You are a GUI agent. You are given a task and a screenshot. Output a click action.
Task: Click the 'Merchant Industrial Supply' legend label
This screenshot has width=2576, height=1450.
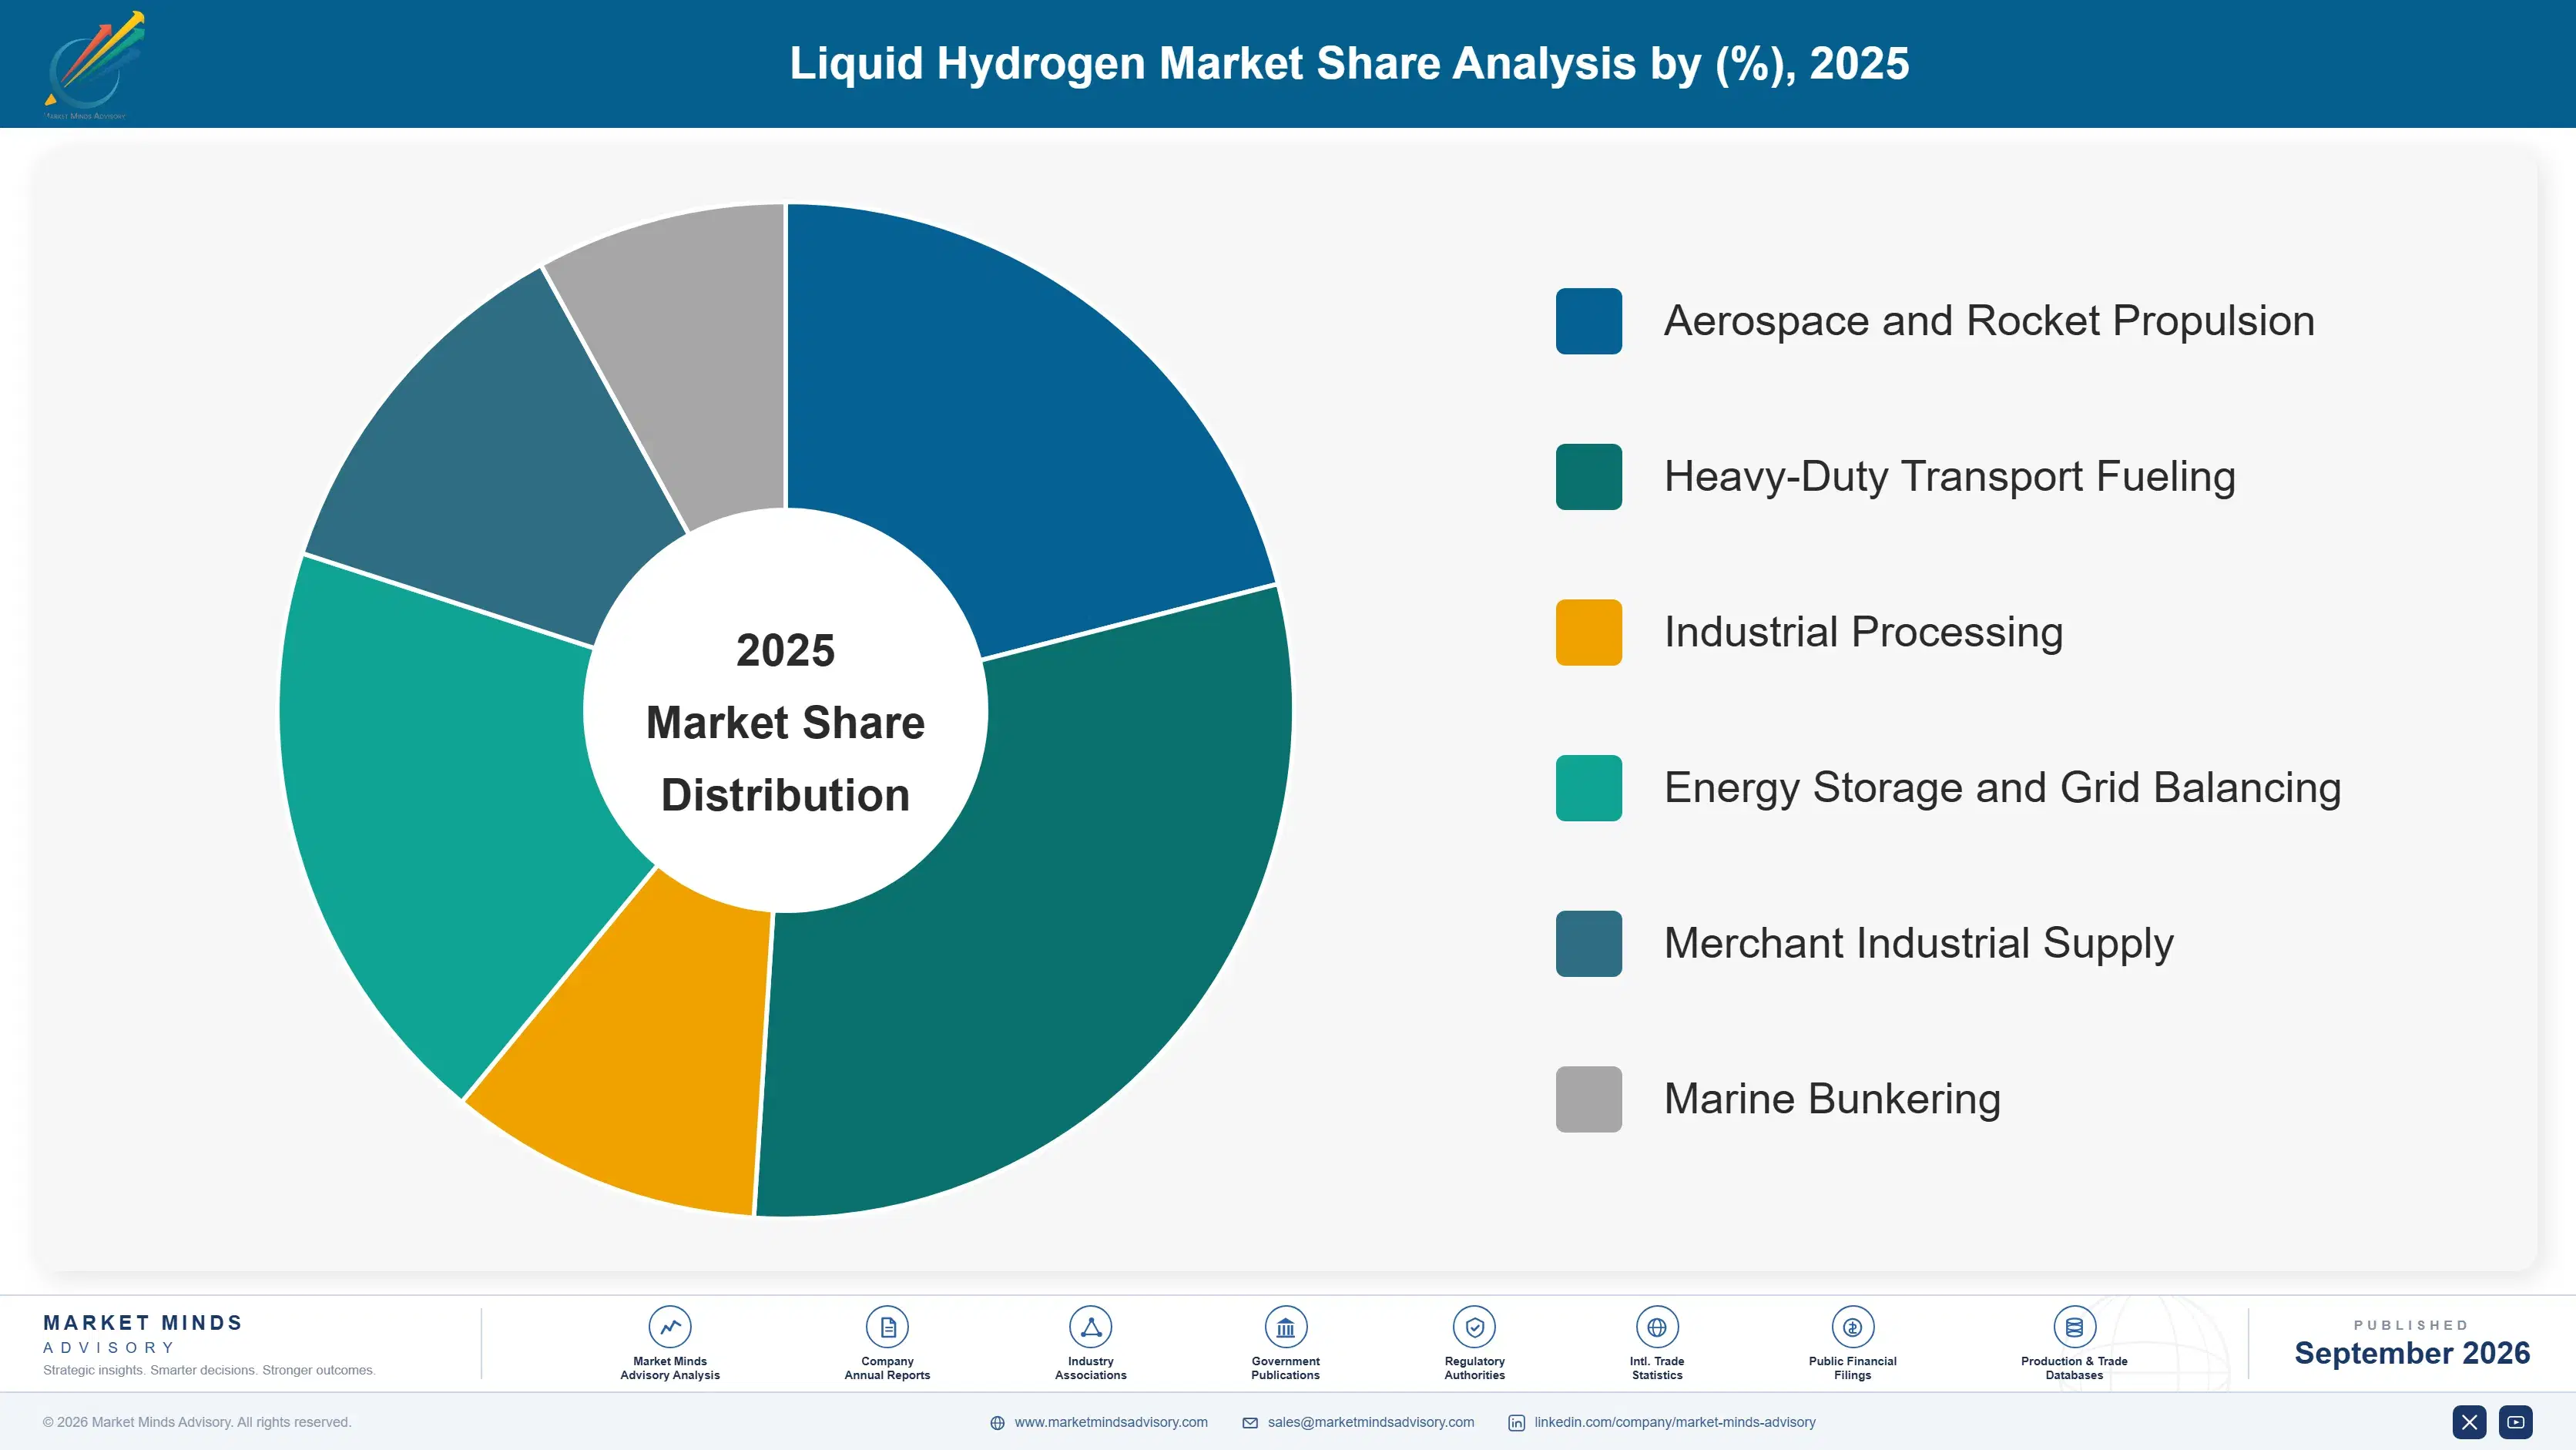click(x=1918, y=944)
